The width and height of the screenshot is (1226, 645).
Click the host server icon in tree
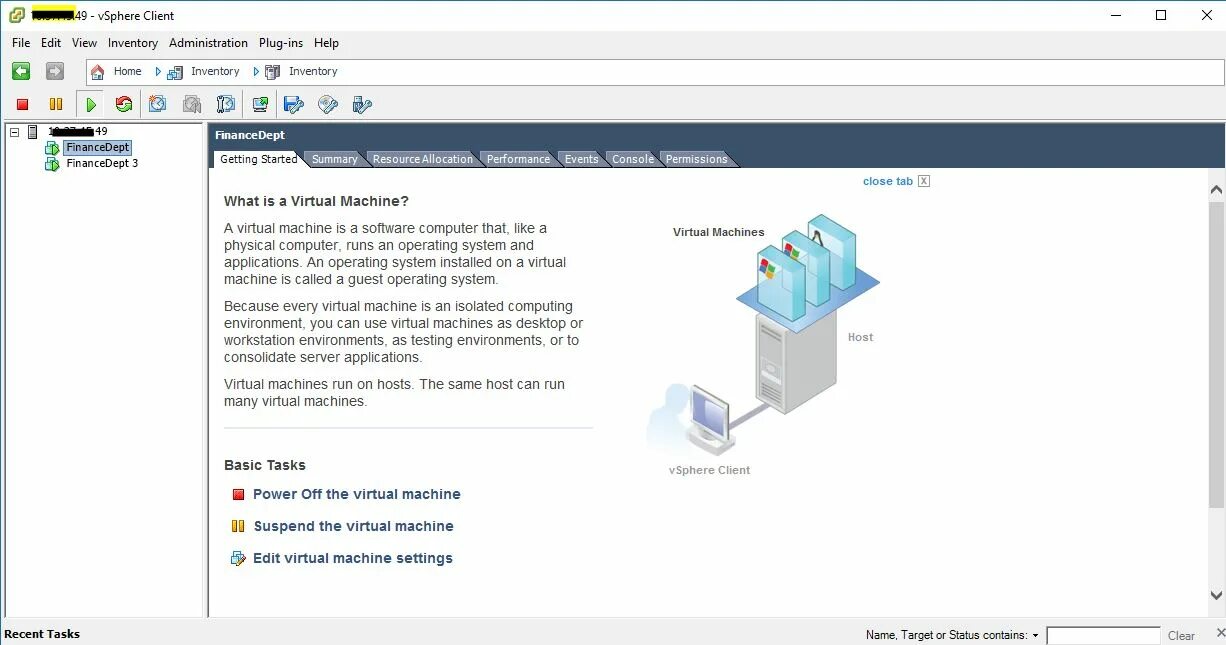tap(32, 132)
